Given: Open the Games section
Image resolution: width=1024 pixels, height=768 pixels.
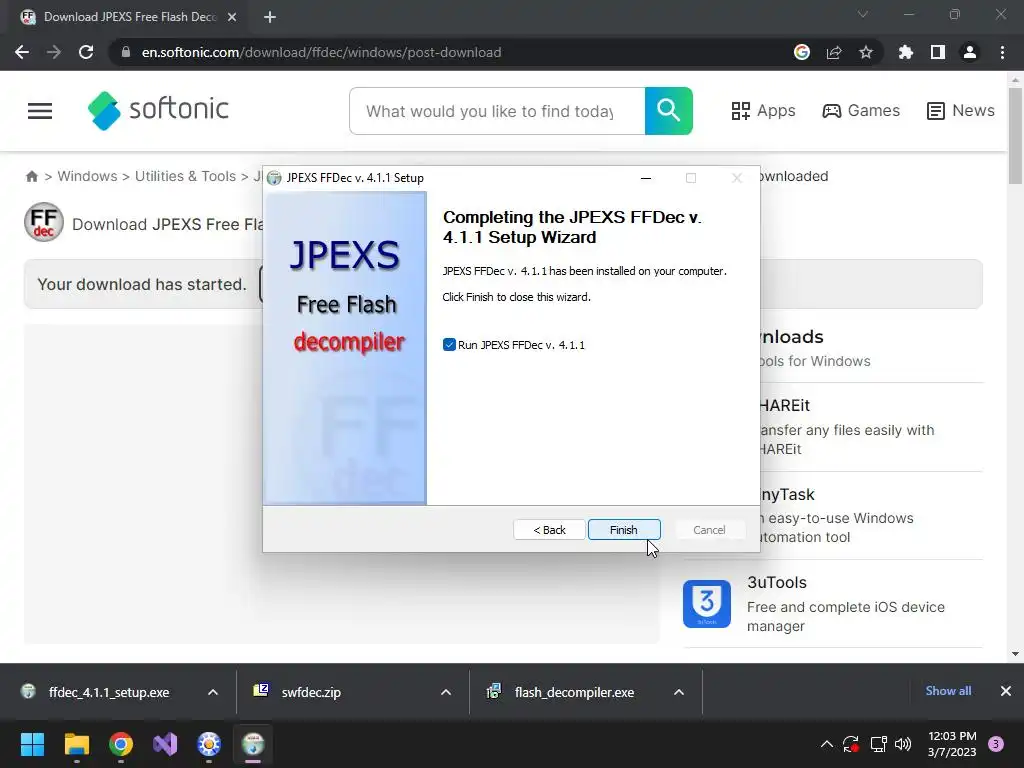Looking at the screenshot, I should (861, 110).
